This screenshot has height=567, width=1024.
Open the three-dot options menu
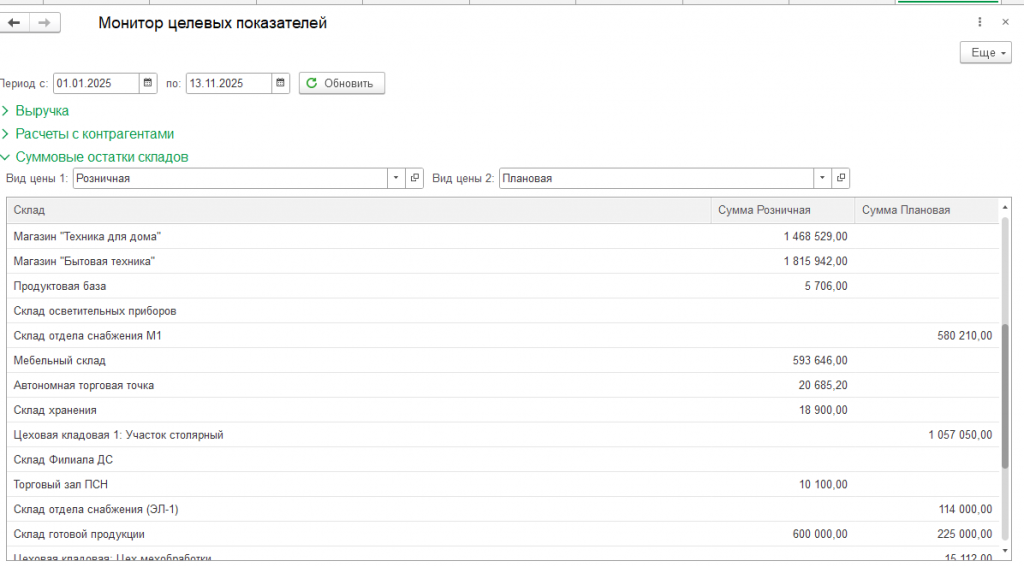980,22
